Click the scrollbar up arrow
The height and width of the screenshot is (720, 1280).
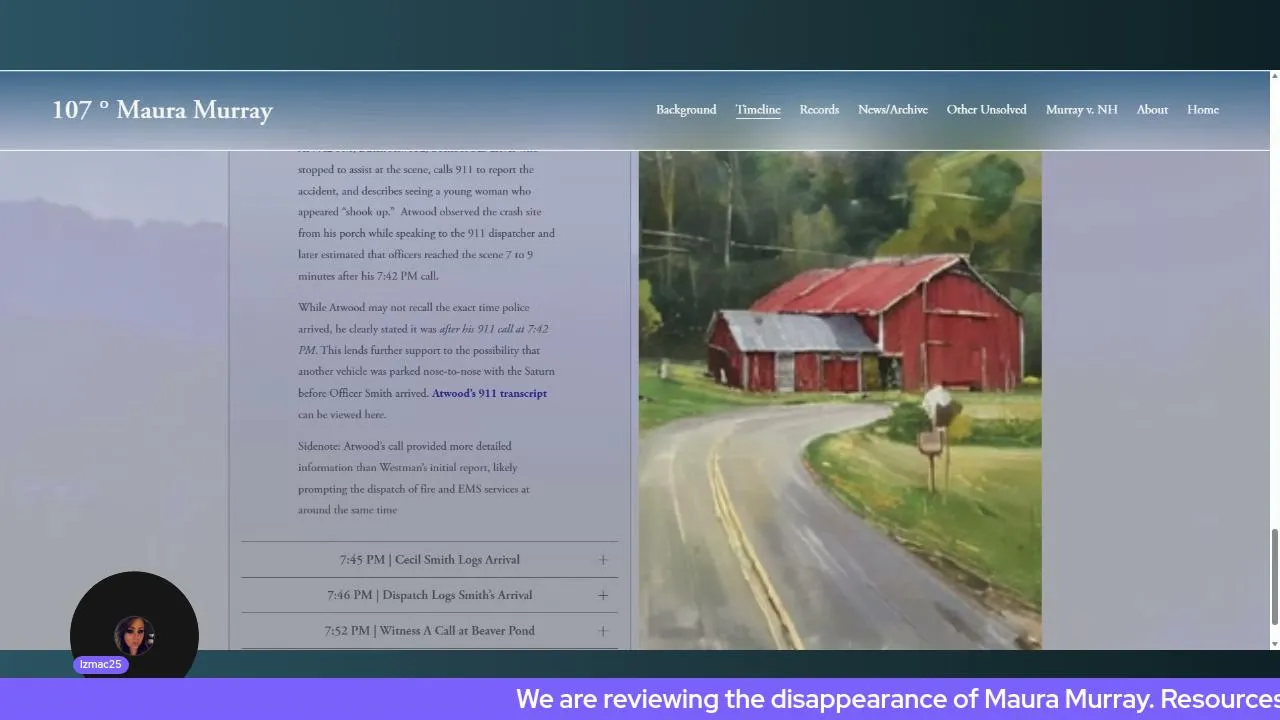tap(1275, 76)
